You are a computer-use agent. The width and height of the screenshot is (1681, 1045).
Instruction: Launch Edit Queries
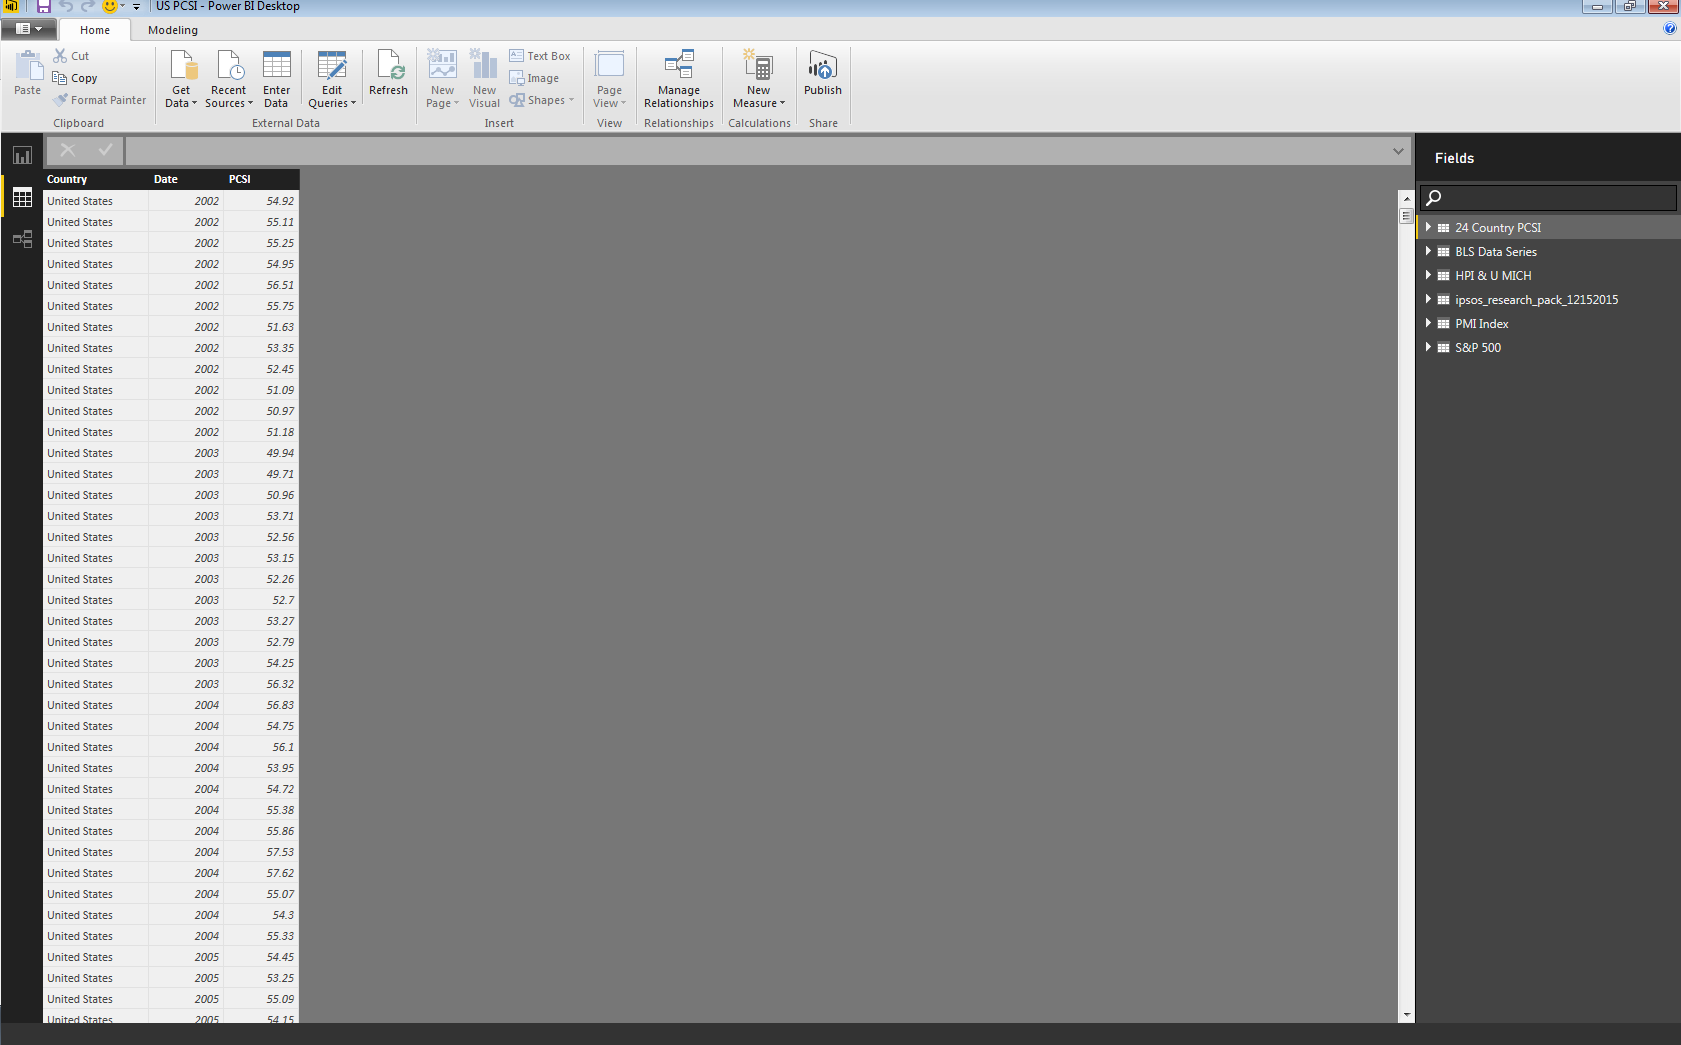(332, 80)
